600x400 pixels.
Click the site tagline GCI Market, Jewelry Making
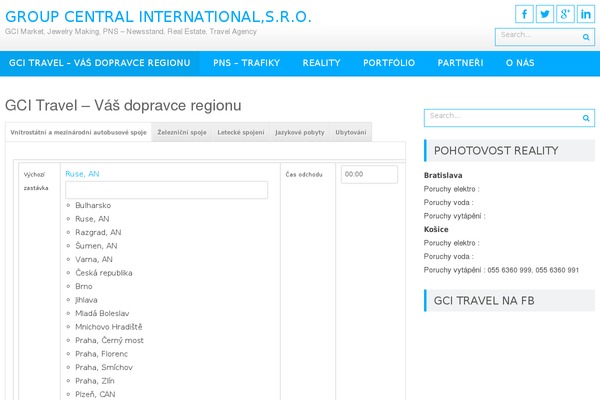(x=130, y=31)
